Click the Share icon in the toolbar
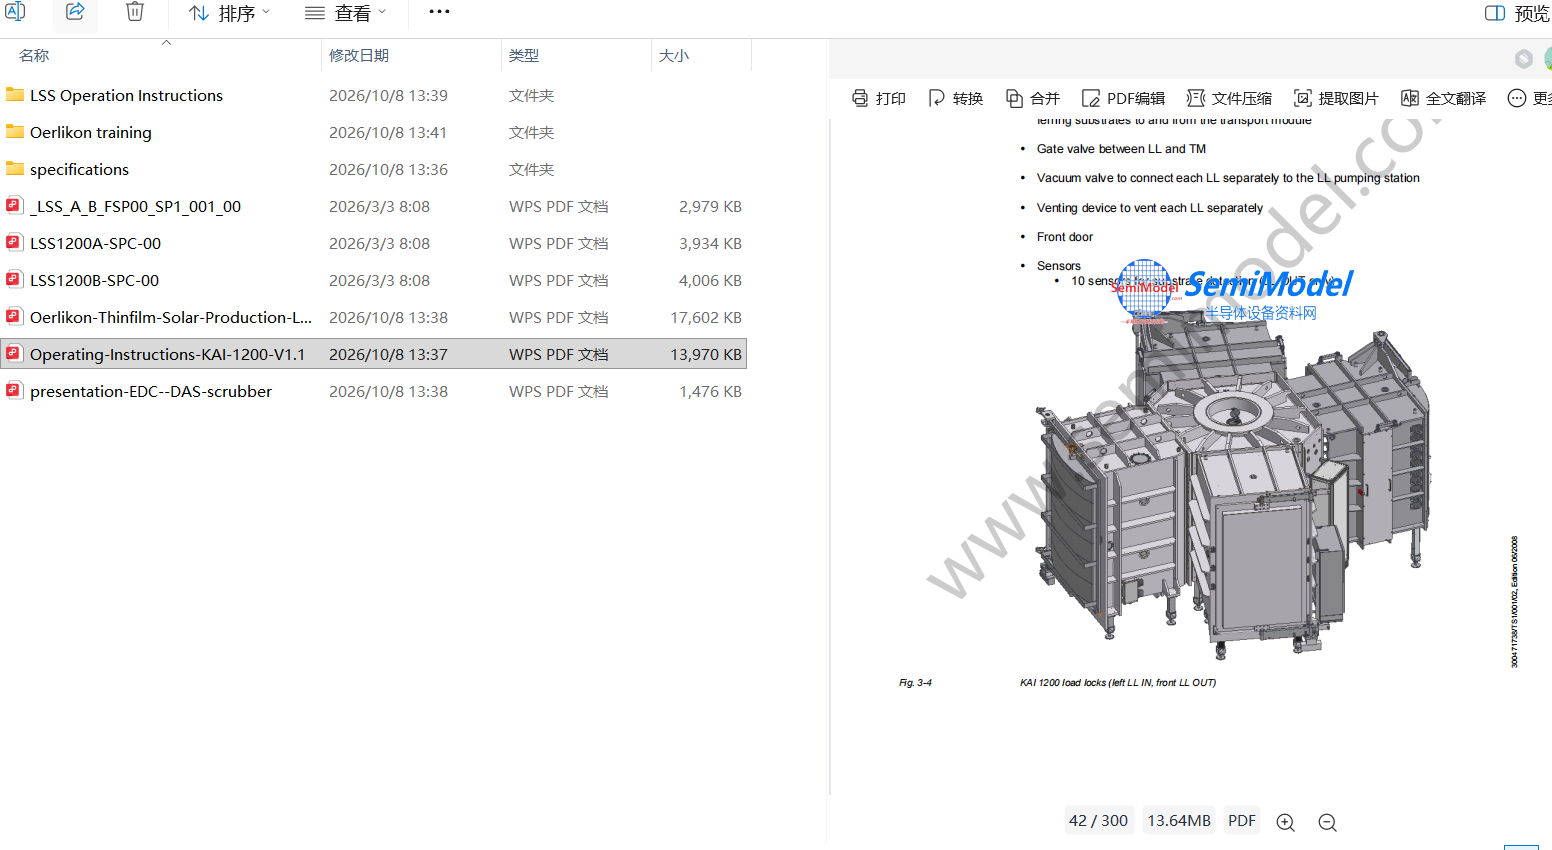This screenshot has width=1552, height=850. click(75, 12)
